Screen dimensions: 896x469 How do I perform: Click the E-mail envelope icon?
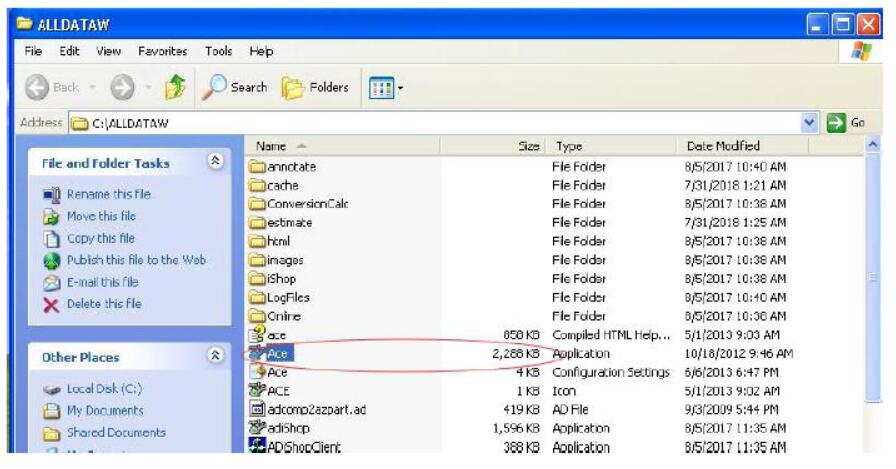[x=51, y=283]
